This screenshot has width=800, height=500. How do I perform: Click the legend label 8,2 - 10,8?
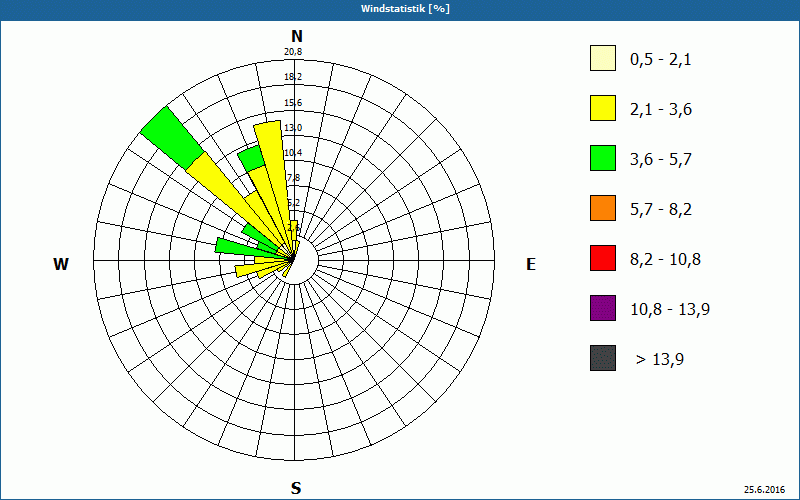click(x=665, y=260)
